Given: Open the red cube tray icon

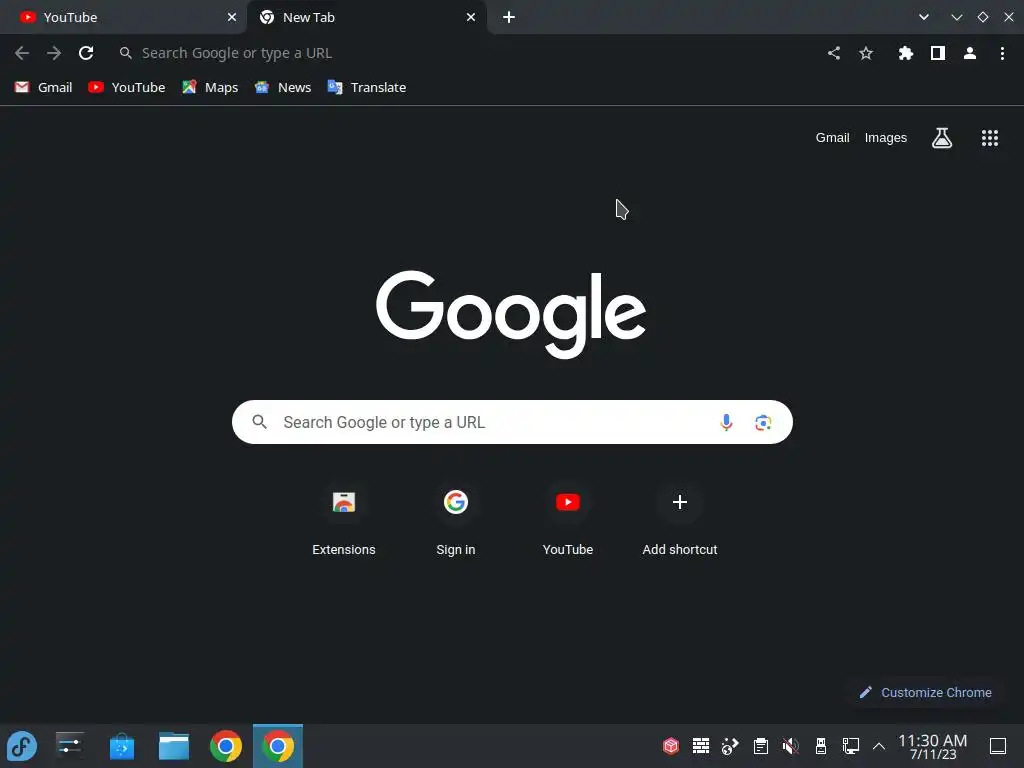Looking at the screenshot, I should (671, 746).
